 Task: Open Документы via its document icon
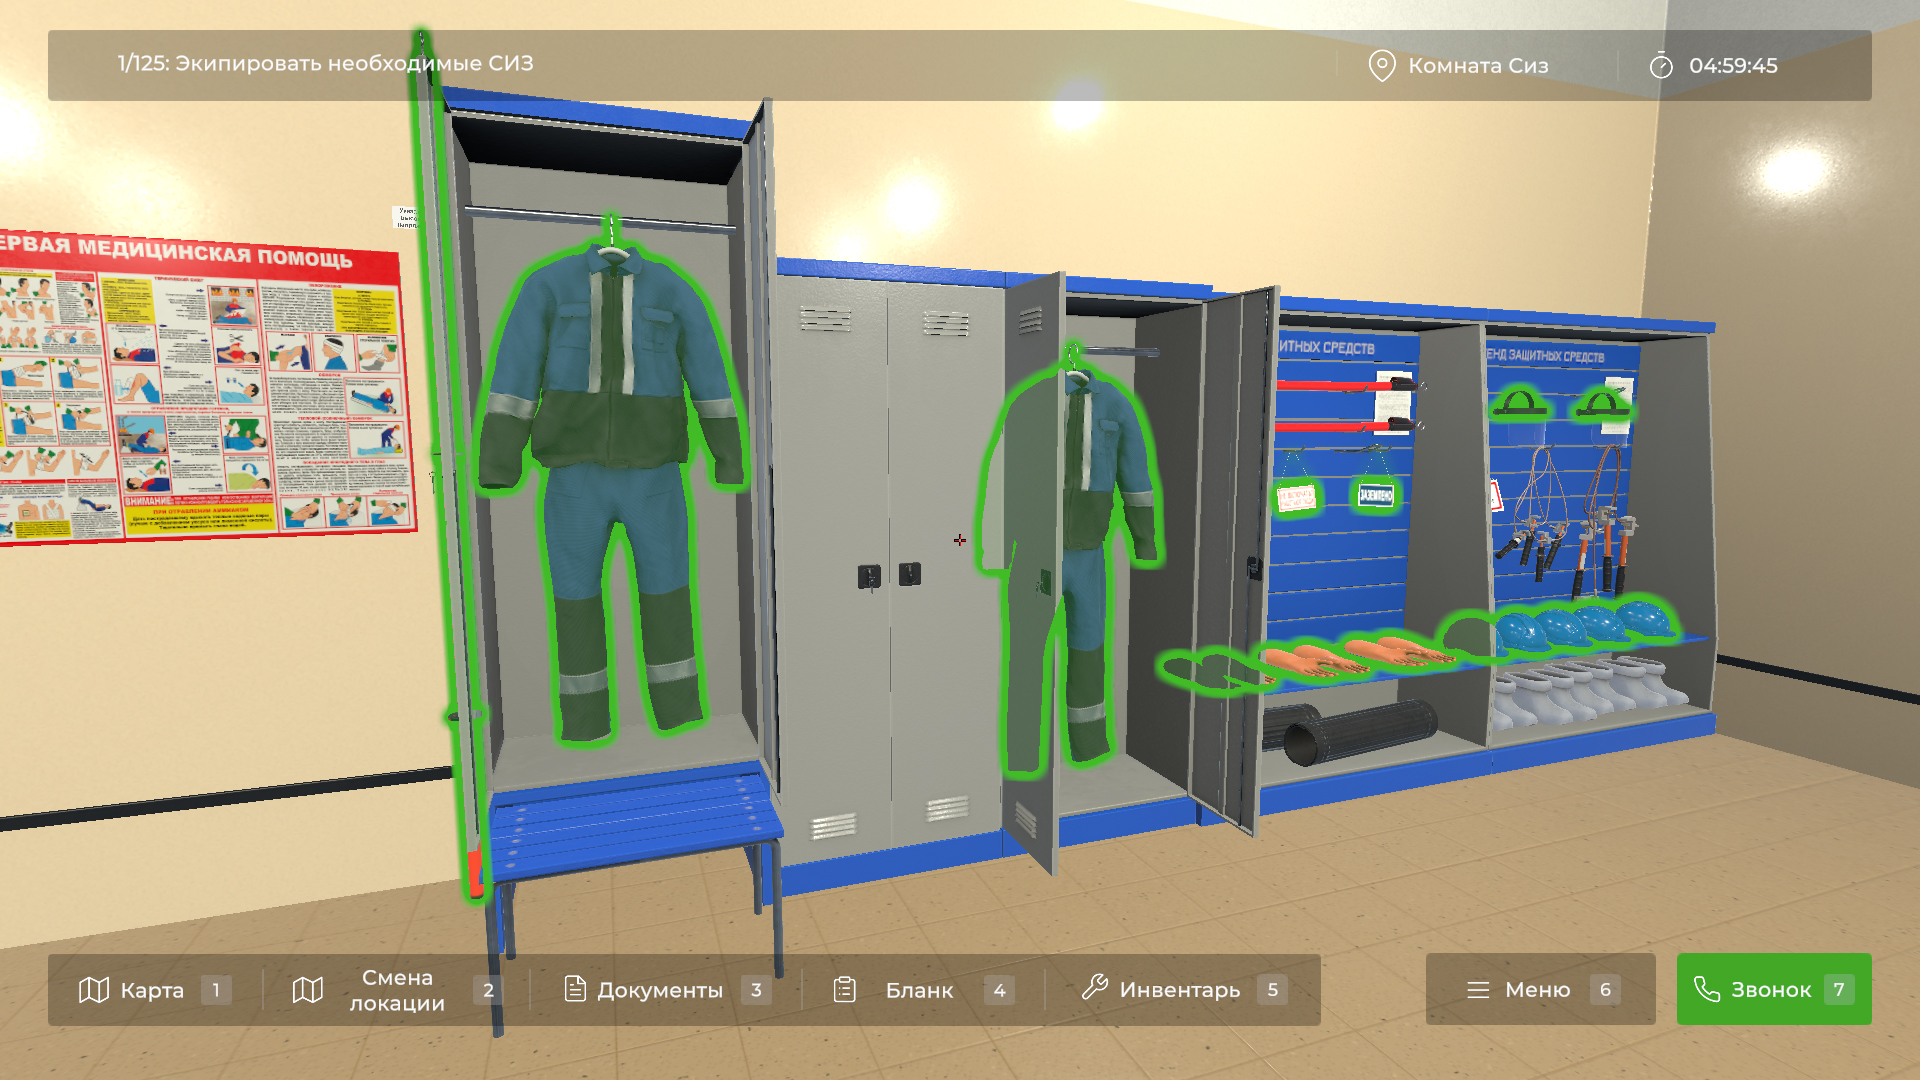(575, 989)
